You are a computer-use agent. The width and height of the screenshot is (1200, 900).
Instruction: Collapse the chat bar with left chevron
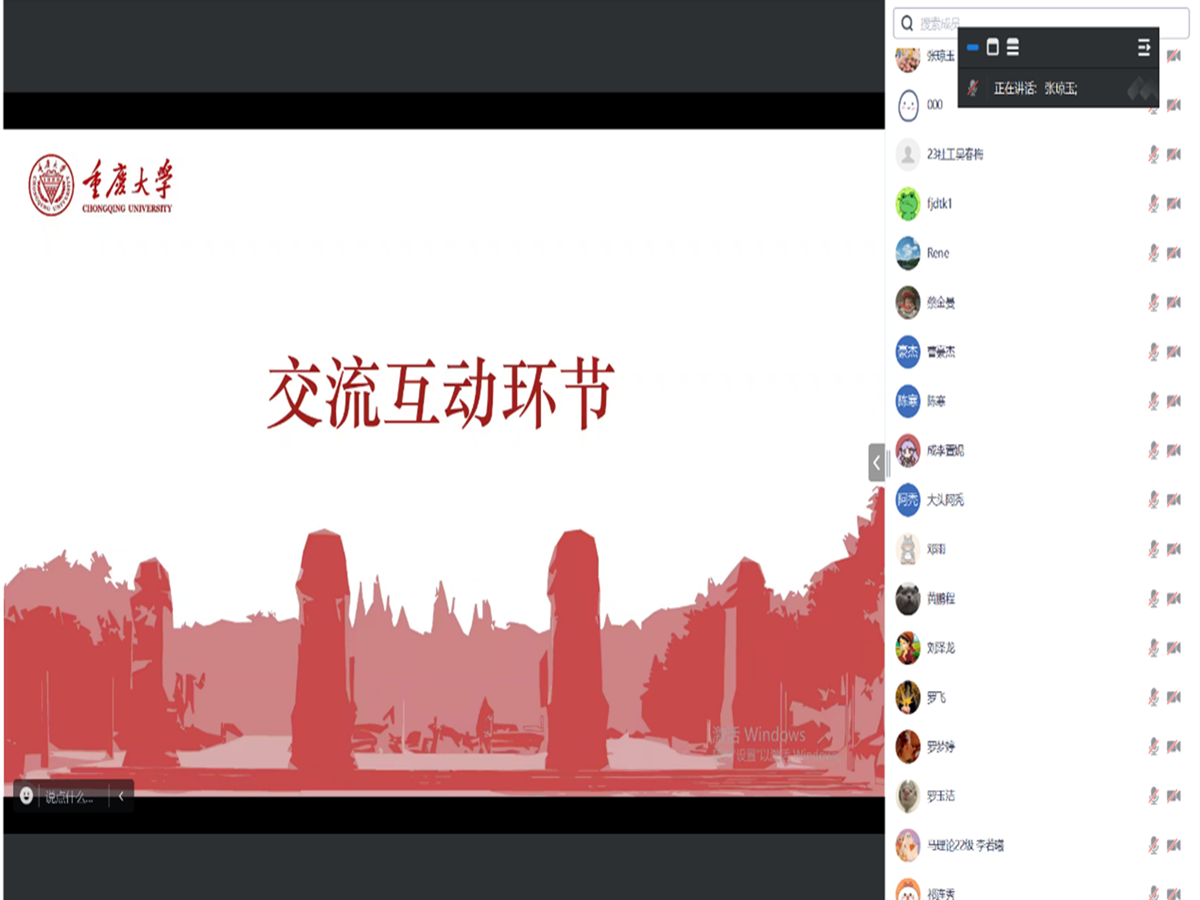pos(121,796)
